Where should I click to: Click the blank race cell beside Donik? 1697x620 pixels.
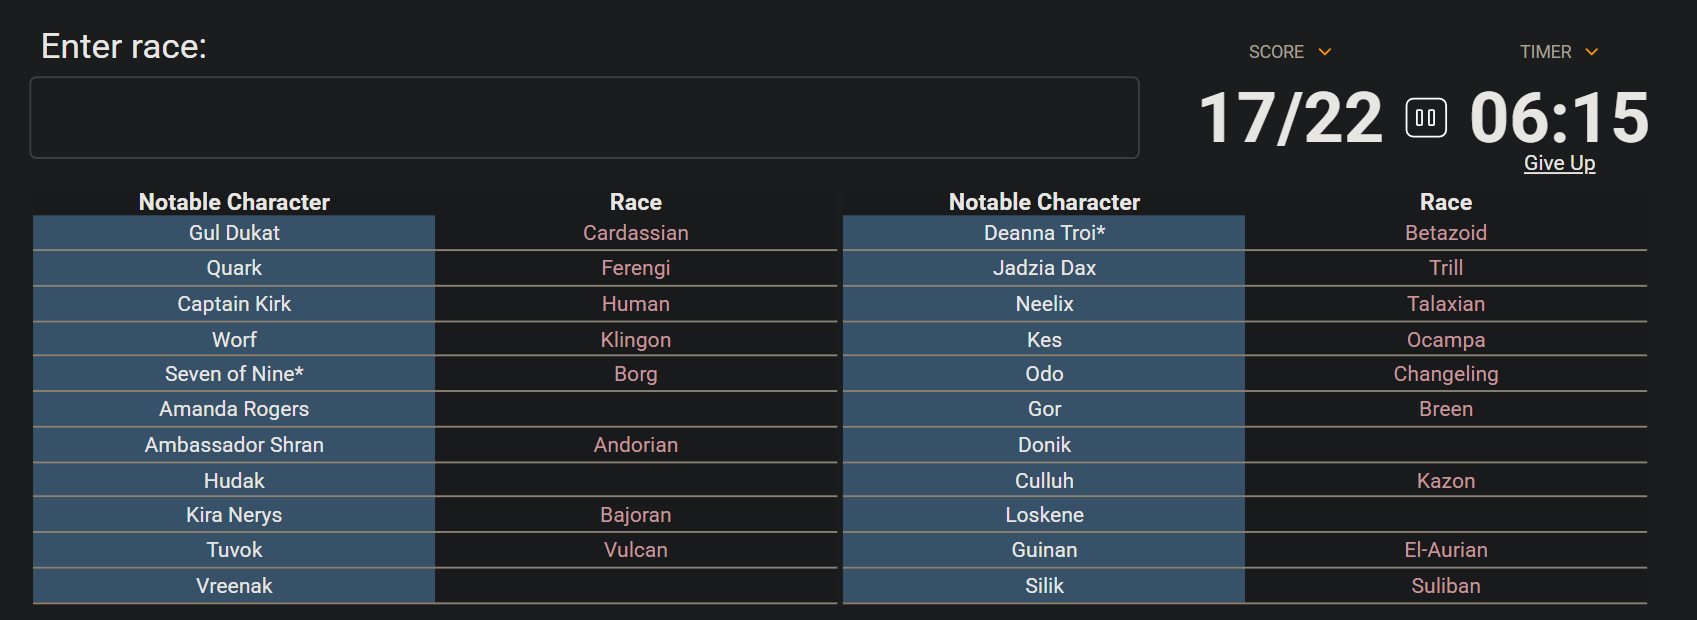pyautogui.click(x=1445, y=445)
